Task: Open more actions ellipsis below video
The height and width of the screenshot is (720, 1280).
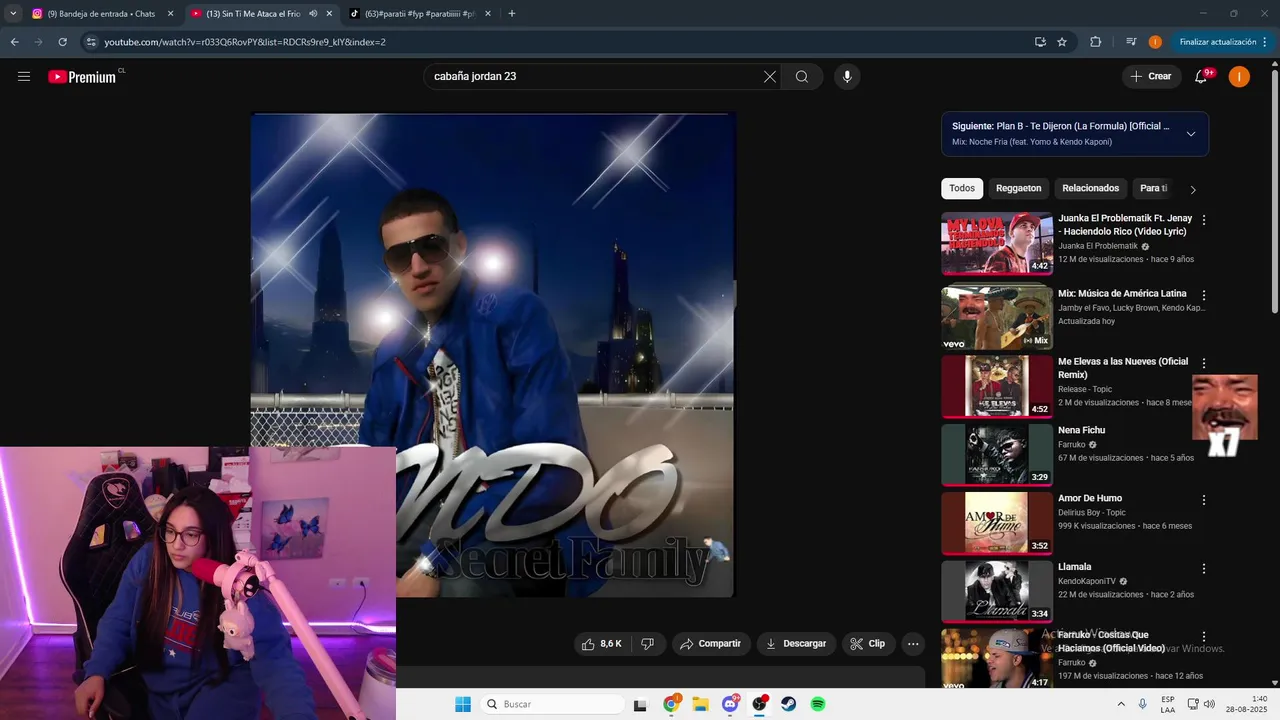Action: pos(913,644)
